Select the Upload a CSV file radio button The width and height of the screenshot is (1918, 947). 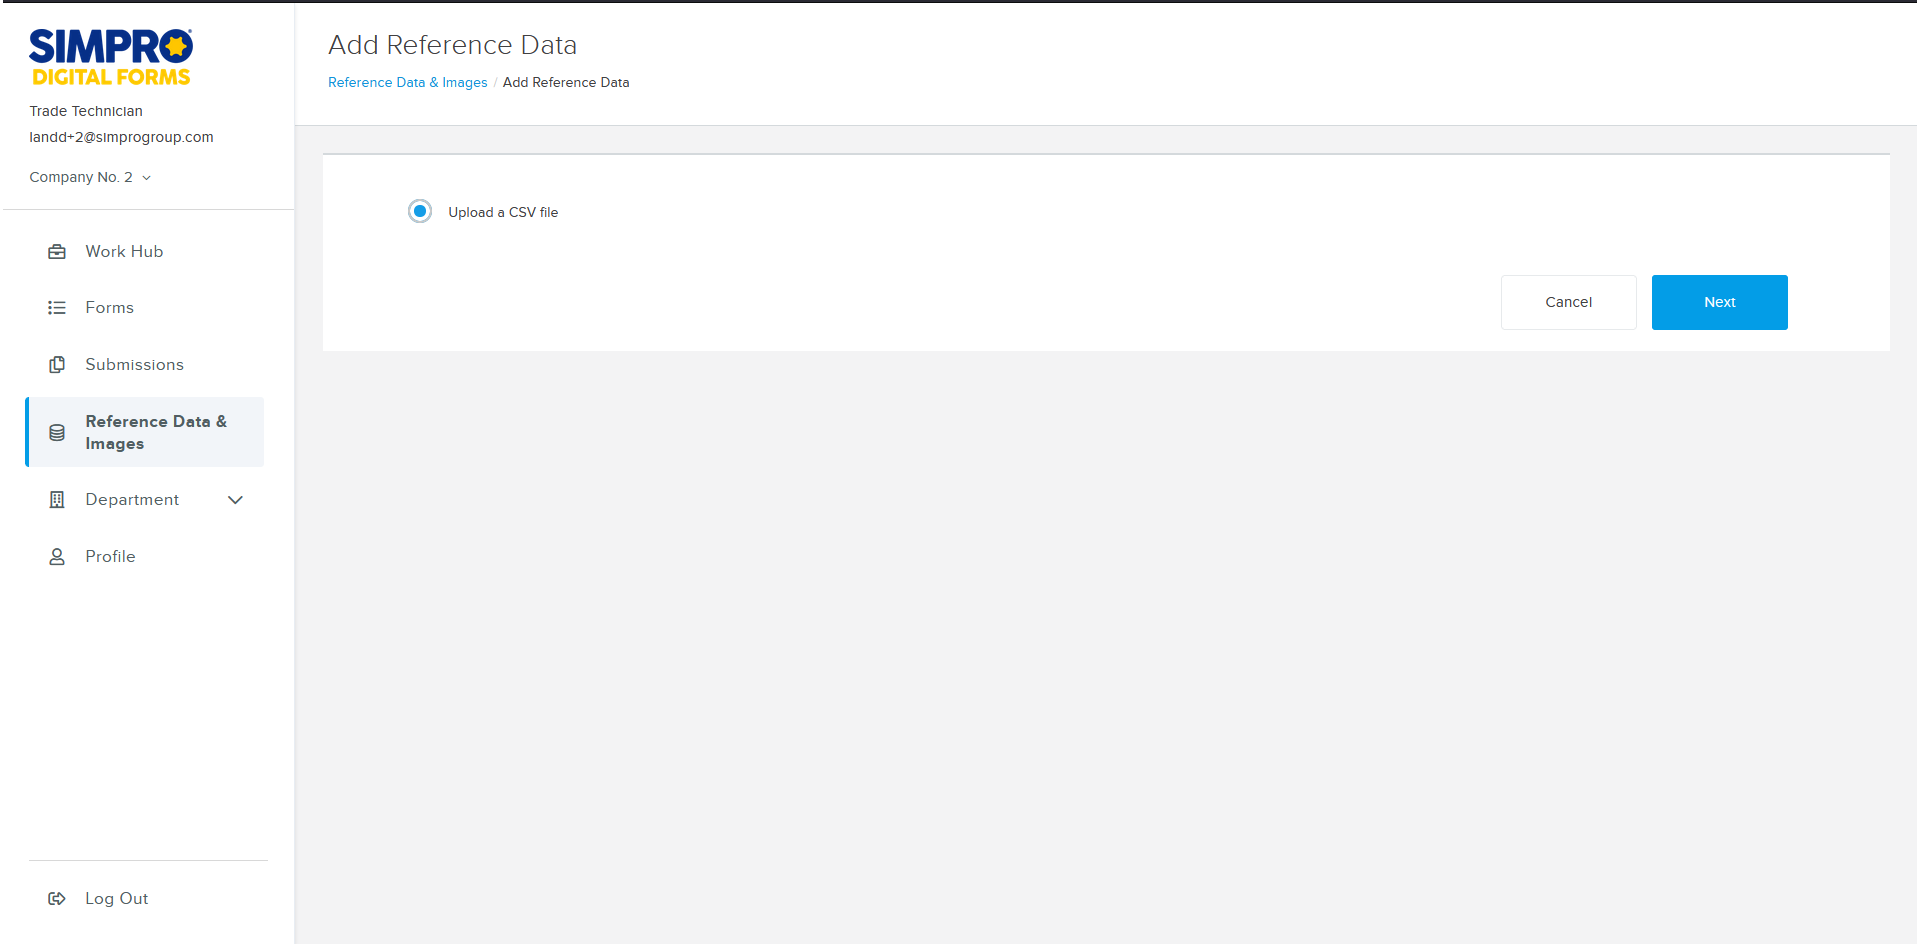point(420,211)
